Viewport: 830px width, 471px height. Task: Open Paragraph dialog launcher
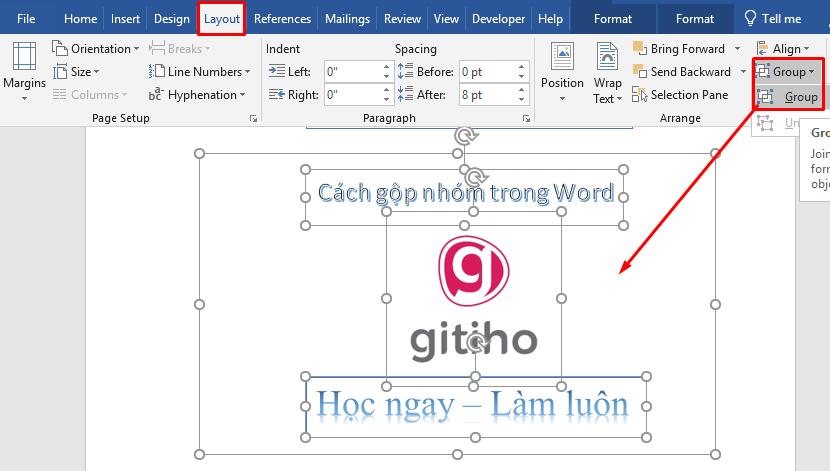coord(526,119)
